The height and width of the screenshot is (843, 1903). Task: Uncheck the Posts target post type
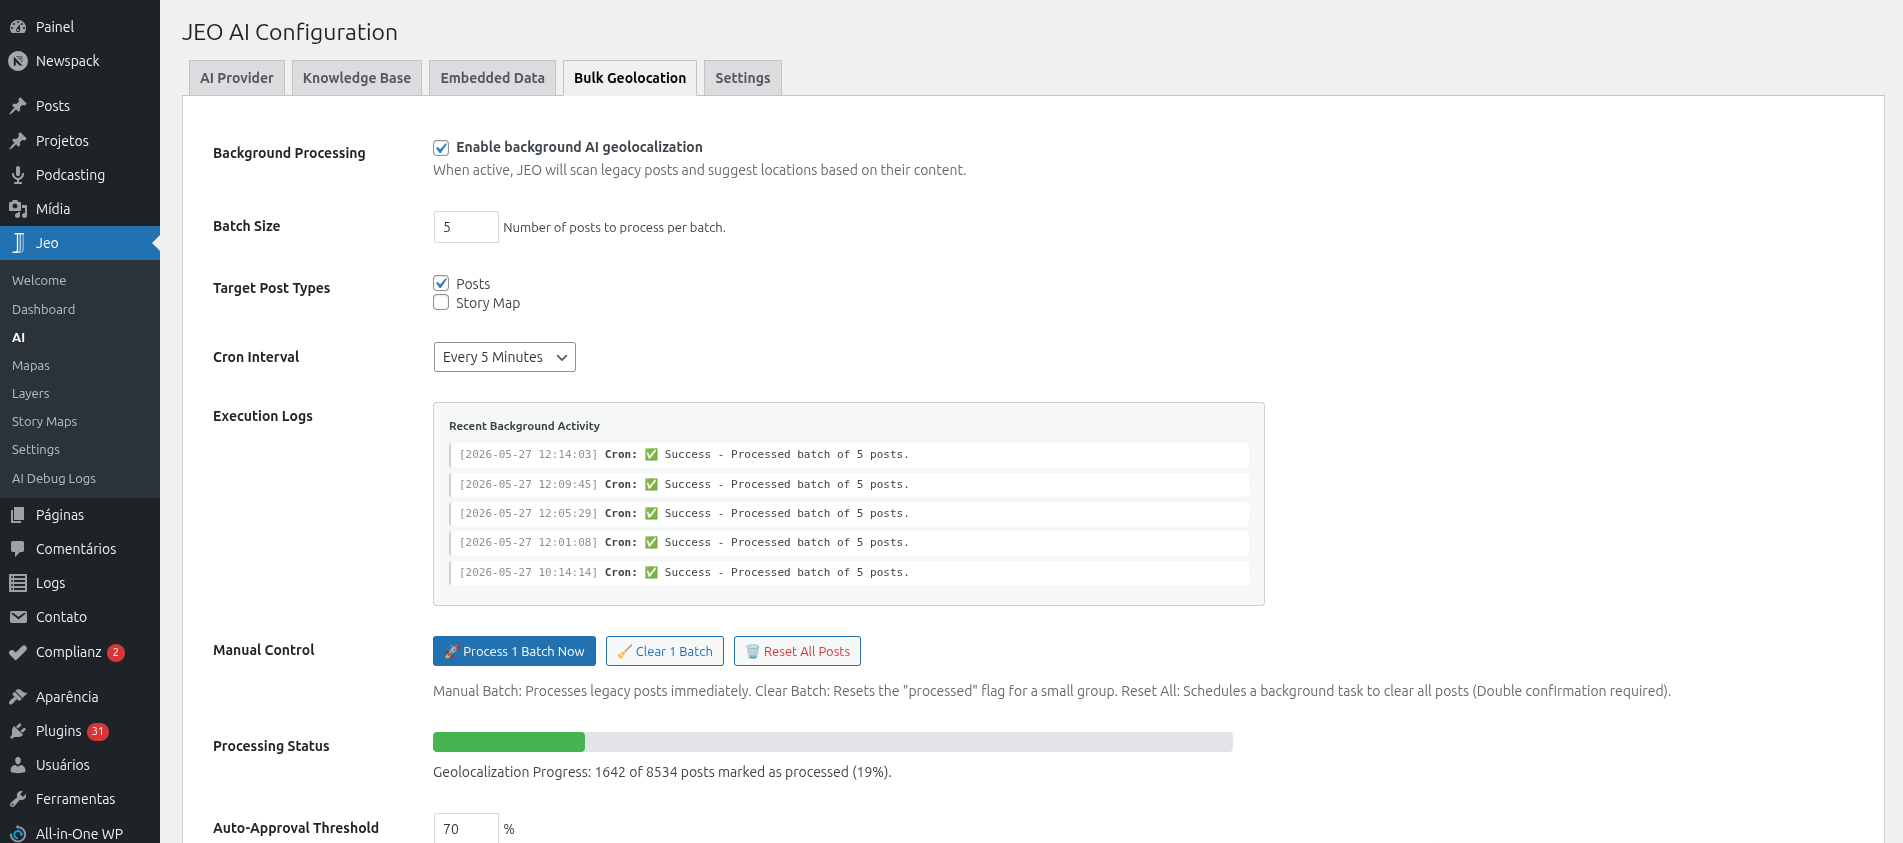coord(441,284)
